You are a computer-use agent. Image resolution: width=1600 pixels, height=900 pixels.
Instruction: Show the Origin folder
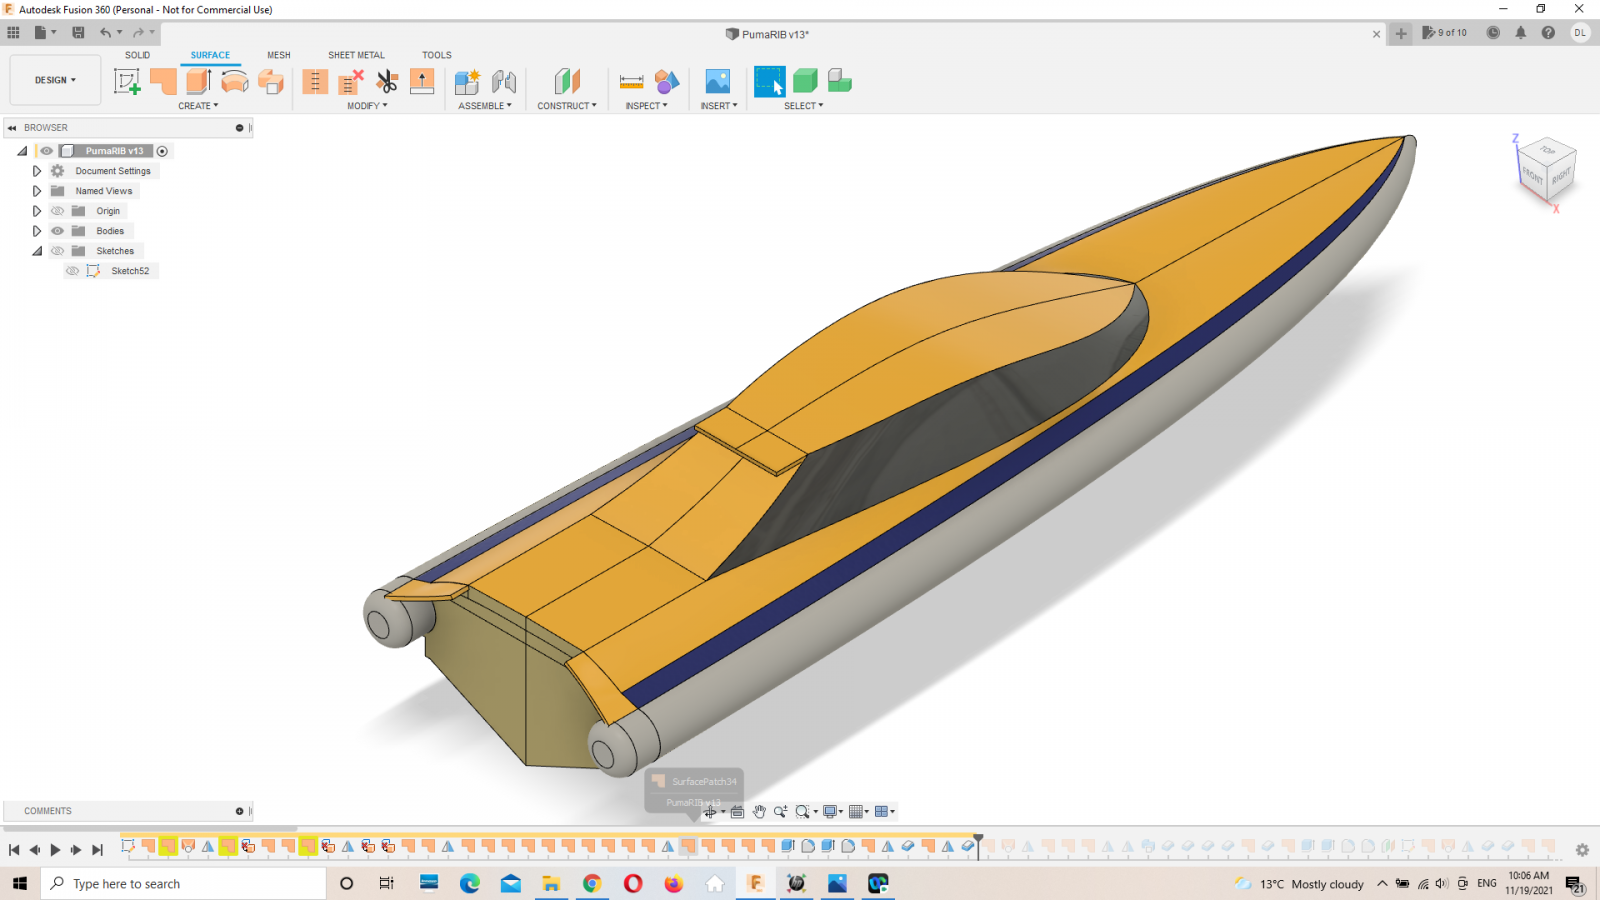[x=58, y=211]
